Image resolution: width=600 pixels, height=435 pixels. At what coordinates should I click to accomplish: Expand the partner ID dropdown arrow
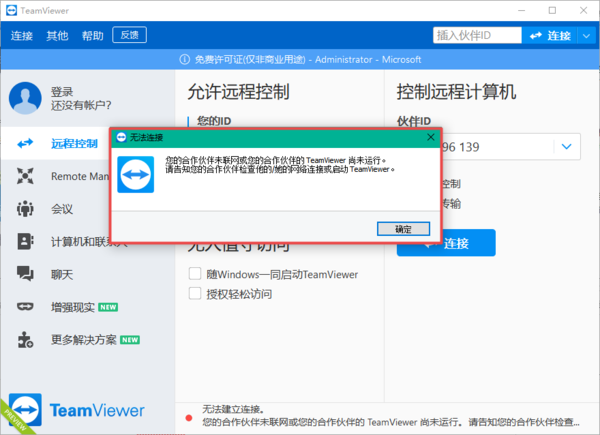[x=566, y=148]
